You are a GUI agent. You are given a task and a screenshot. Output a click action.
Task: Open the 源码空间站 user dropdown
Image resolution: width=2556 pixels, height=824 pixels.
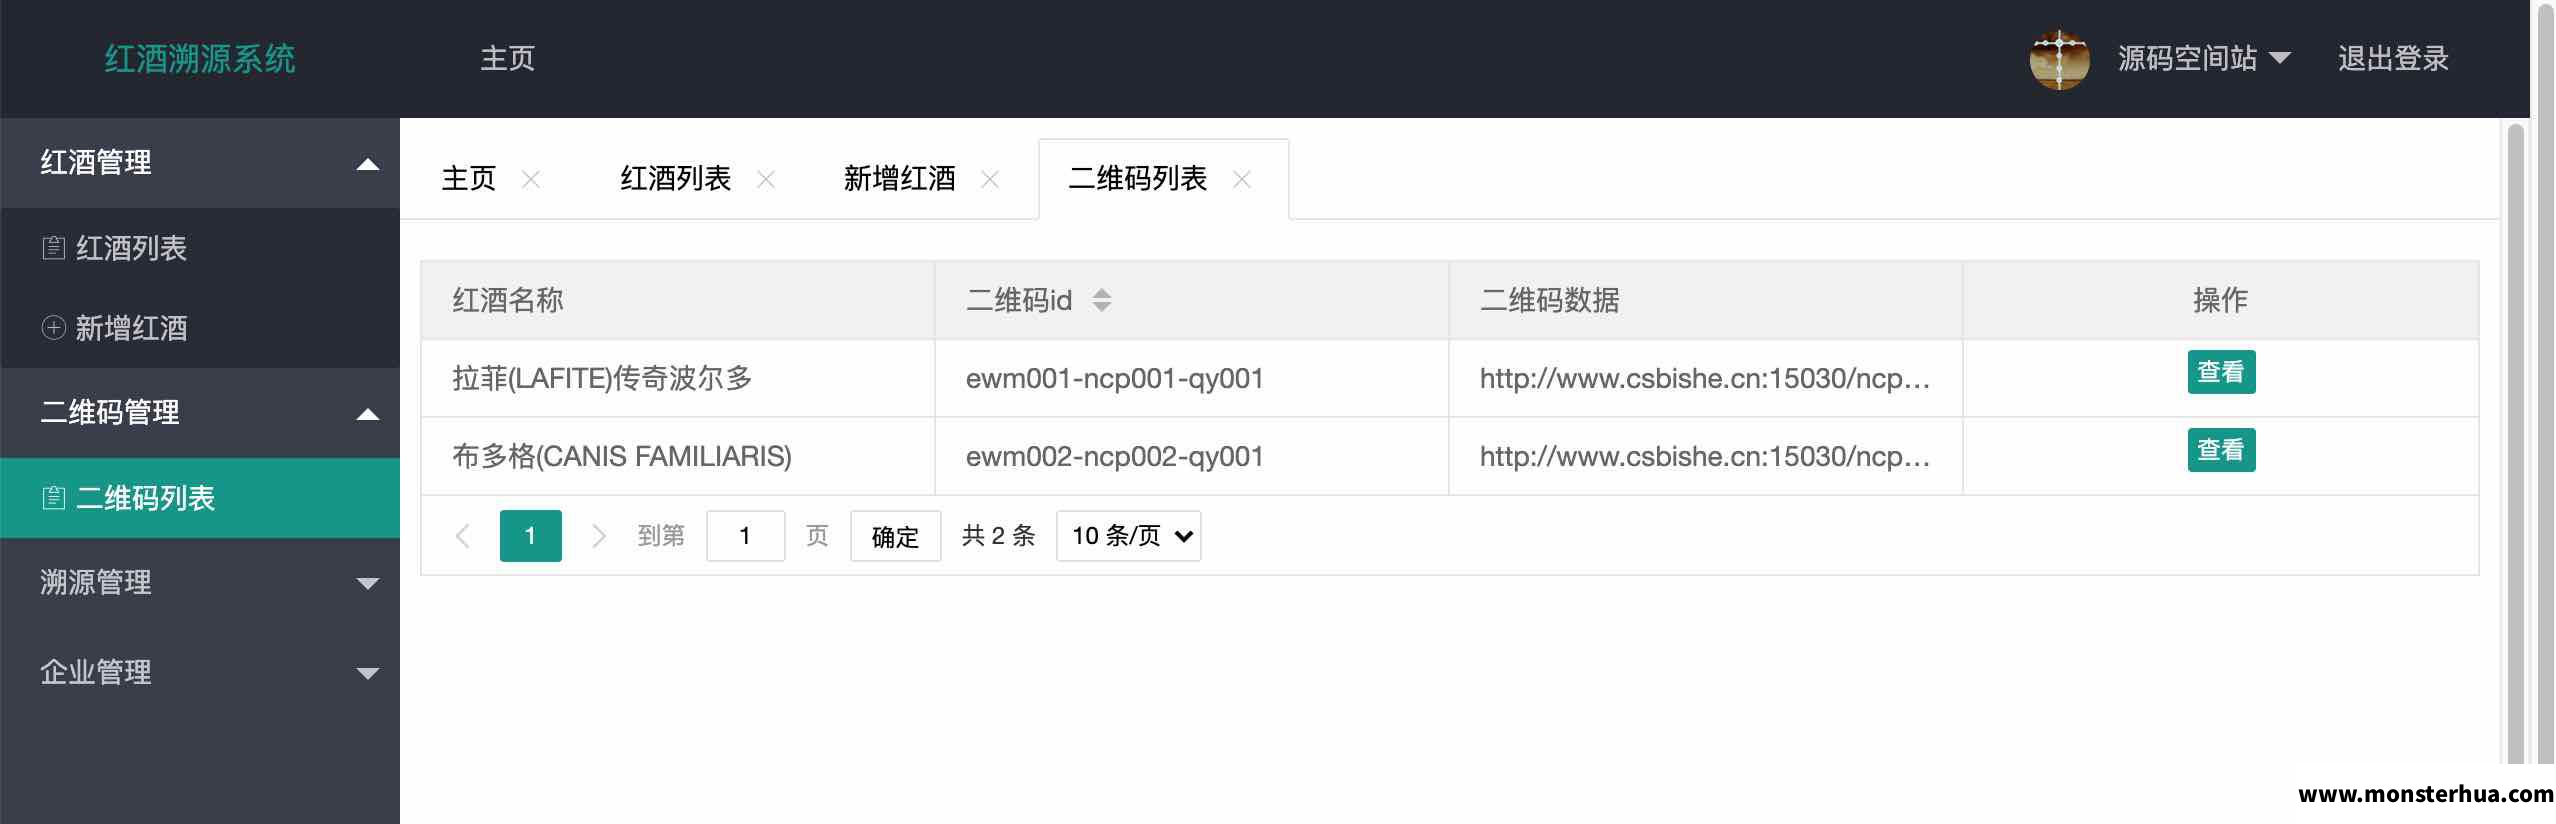pyautogui.click(x=2203, y=59)
